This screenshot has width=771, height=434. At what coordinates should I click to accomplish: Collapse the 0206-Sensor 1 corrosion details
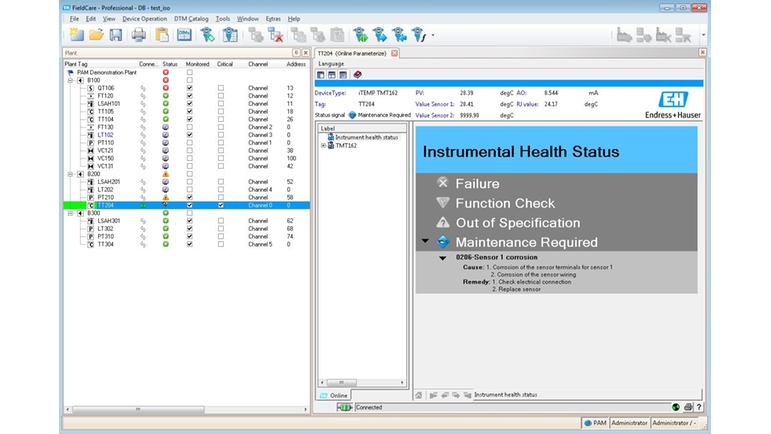click(443, 258)
